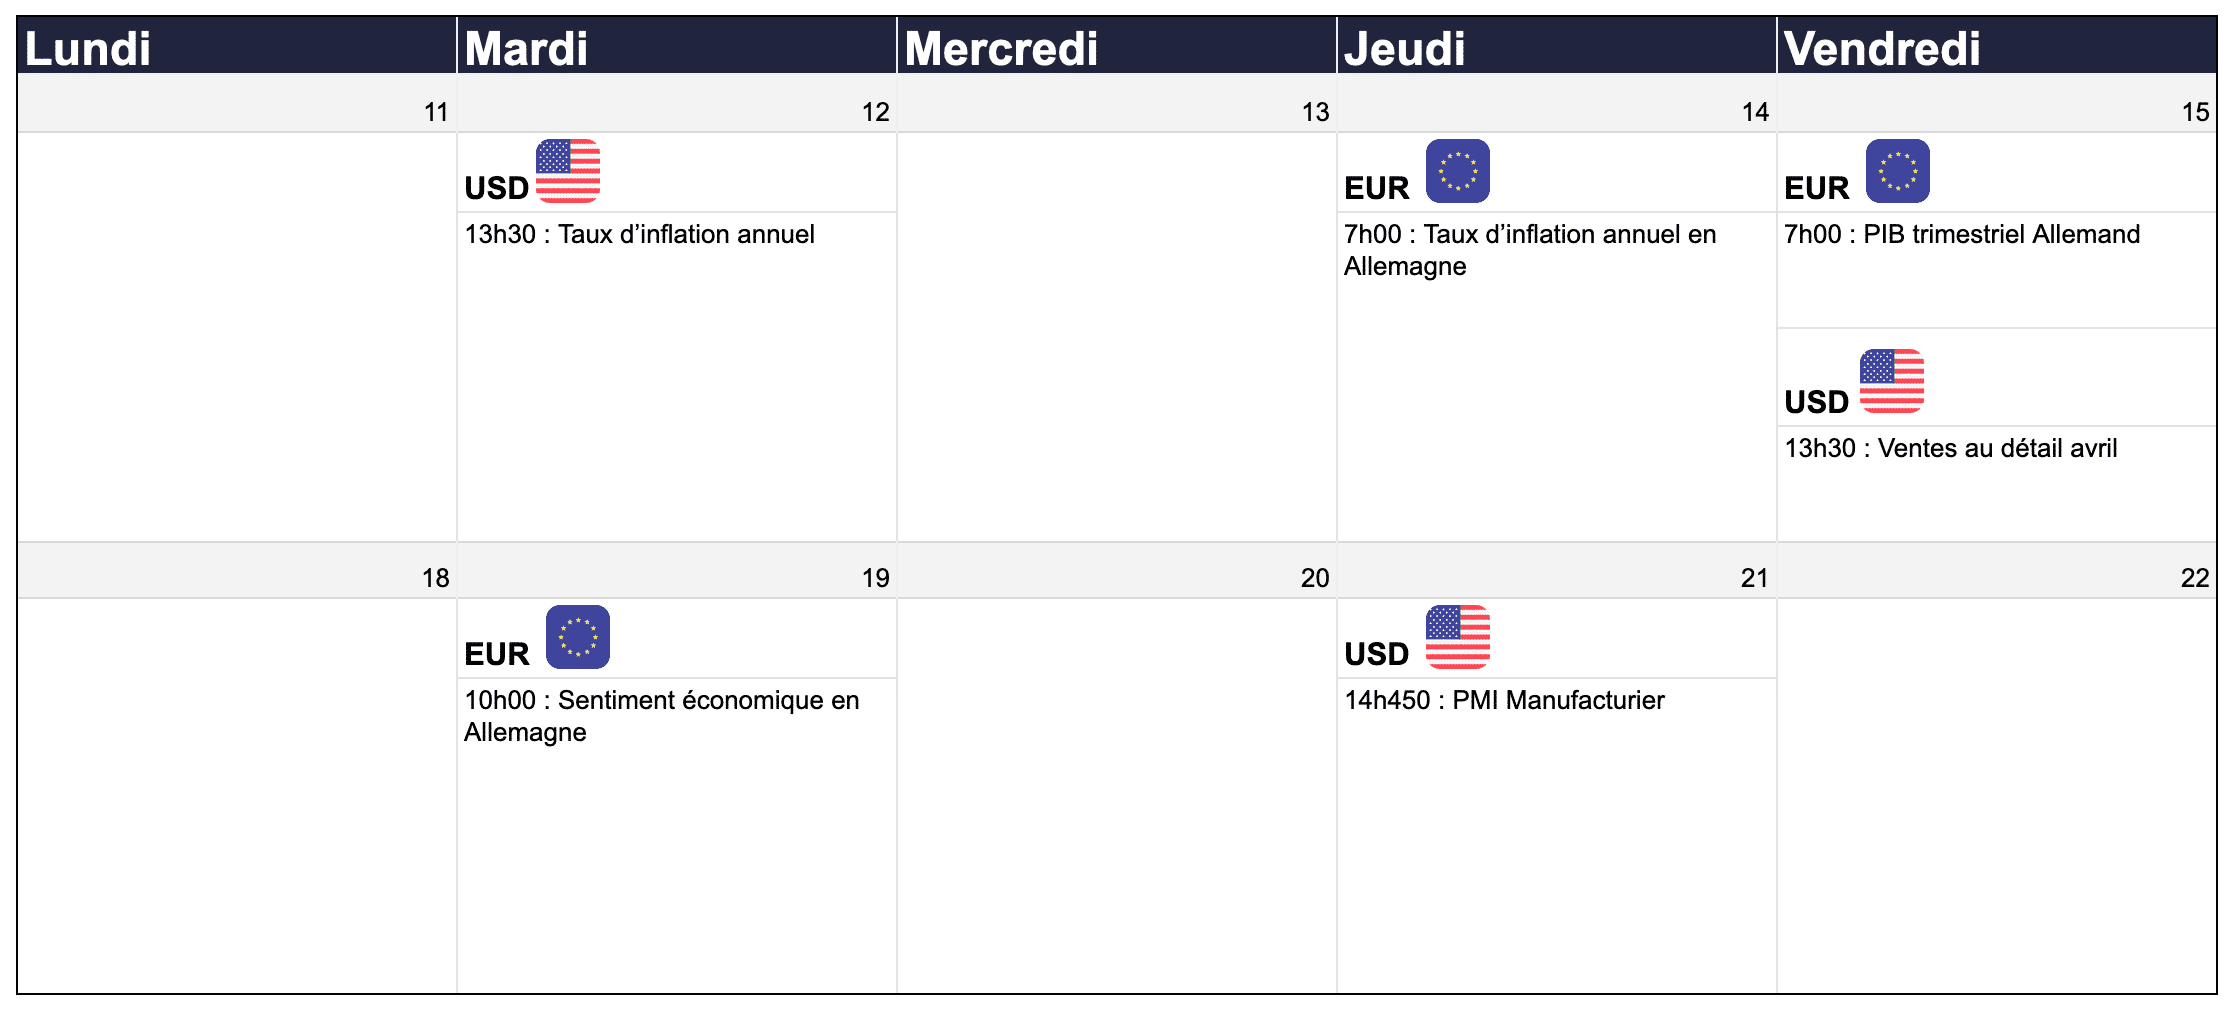Open the 13h30 Taux d'inflation annuel event
The height and width of the screenshot is (1012, 2238).
pyautogui.click(x=640, y=234)
